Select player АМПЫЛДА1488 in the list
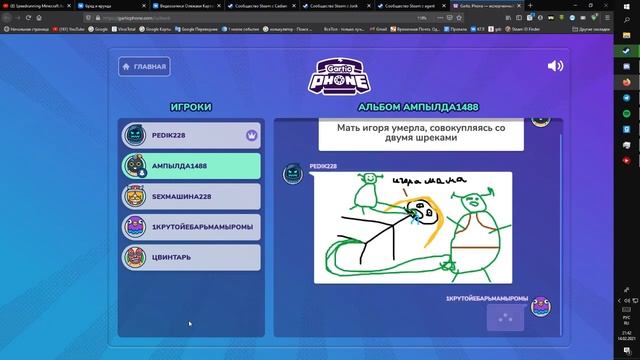 coord(191,166)
